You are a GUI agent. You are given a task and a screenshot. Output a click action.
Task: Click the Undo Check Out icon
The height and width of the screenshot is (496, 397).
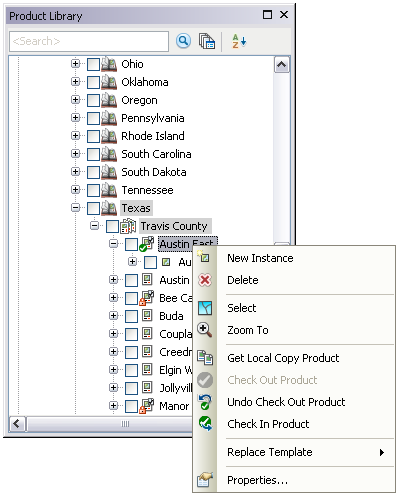[x=205, y=402]
